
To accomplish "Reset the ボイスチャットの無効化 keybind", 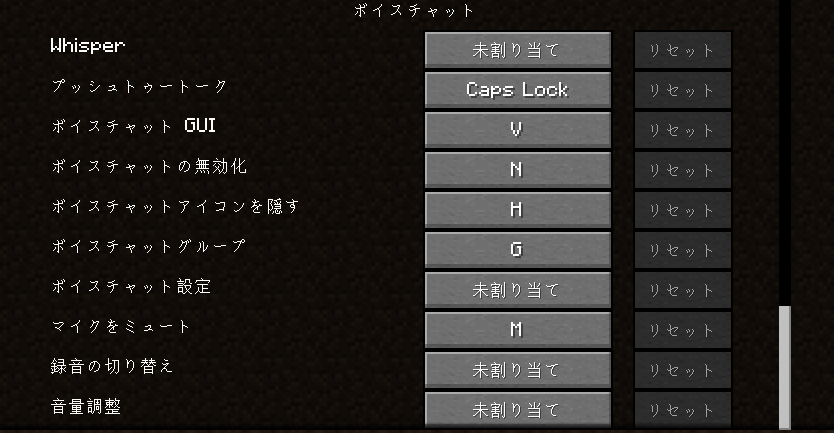I will [x=683, y=170].
